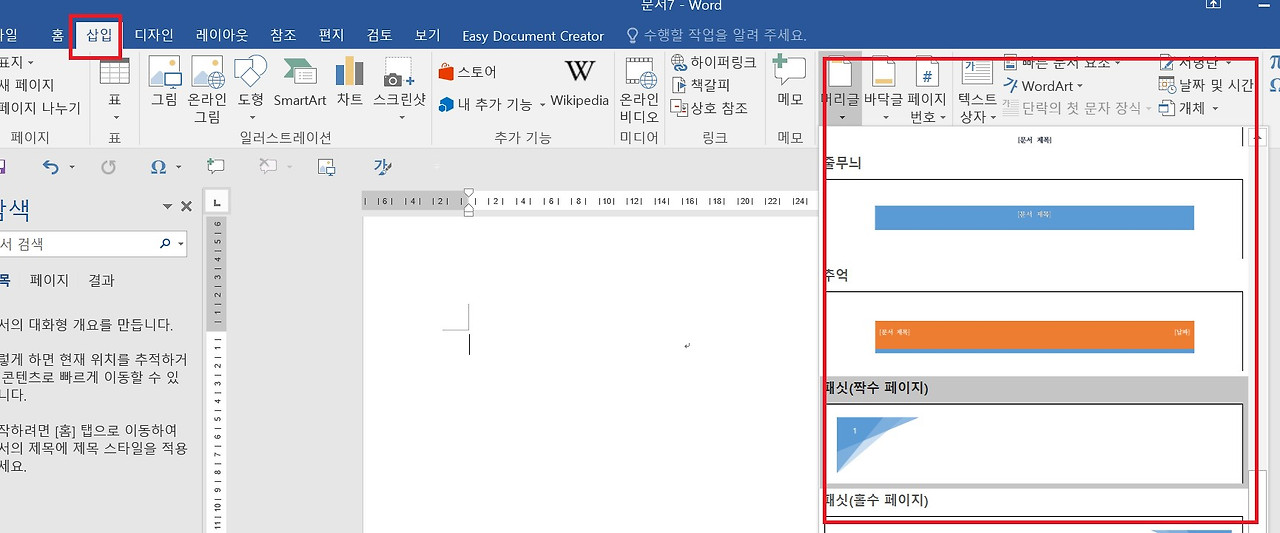This screenshot has height=533, width=1280.
Task: Insert a 새 페이지 blank page
Action: (27, 85)
